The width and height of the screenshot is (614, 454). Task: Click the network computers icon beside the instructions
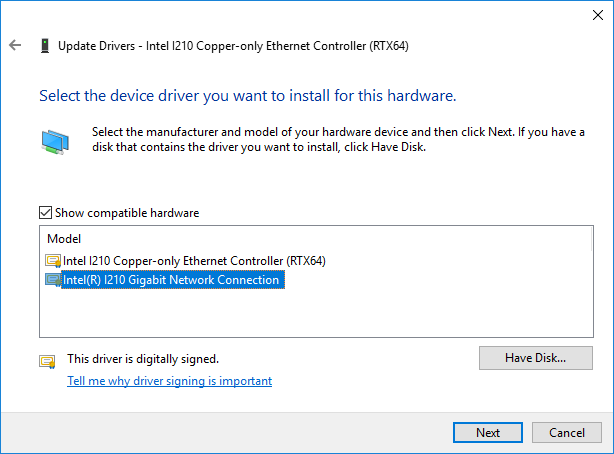click(55, 141)
